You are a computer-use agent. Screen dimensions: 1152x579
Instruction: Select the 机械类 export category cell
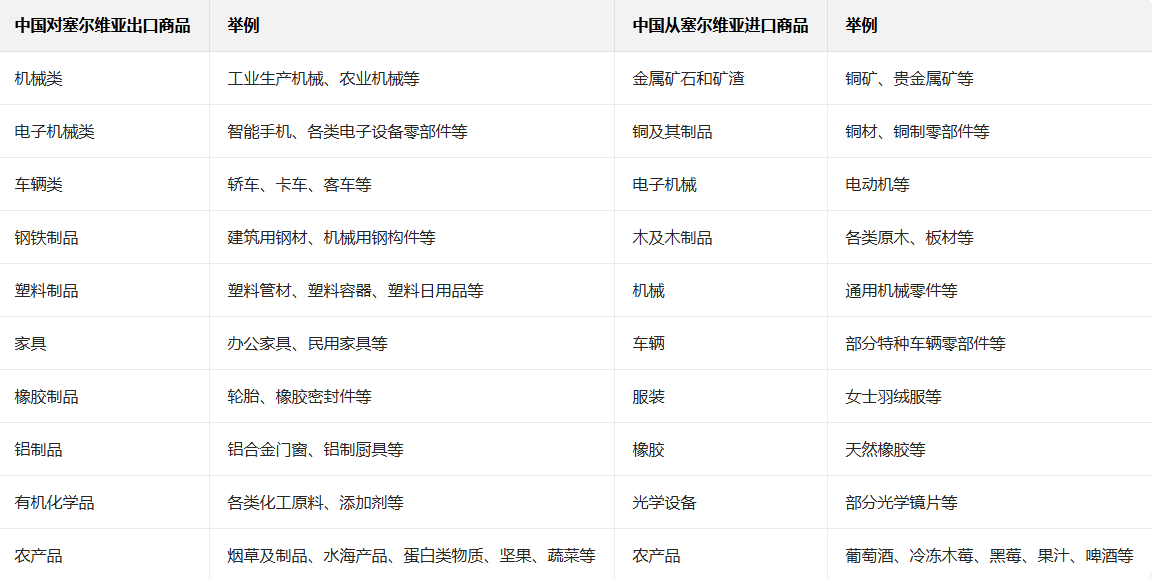pos(39,78)
